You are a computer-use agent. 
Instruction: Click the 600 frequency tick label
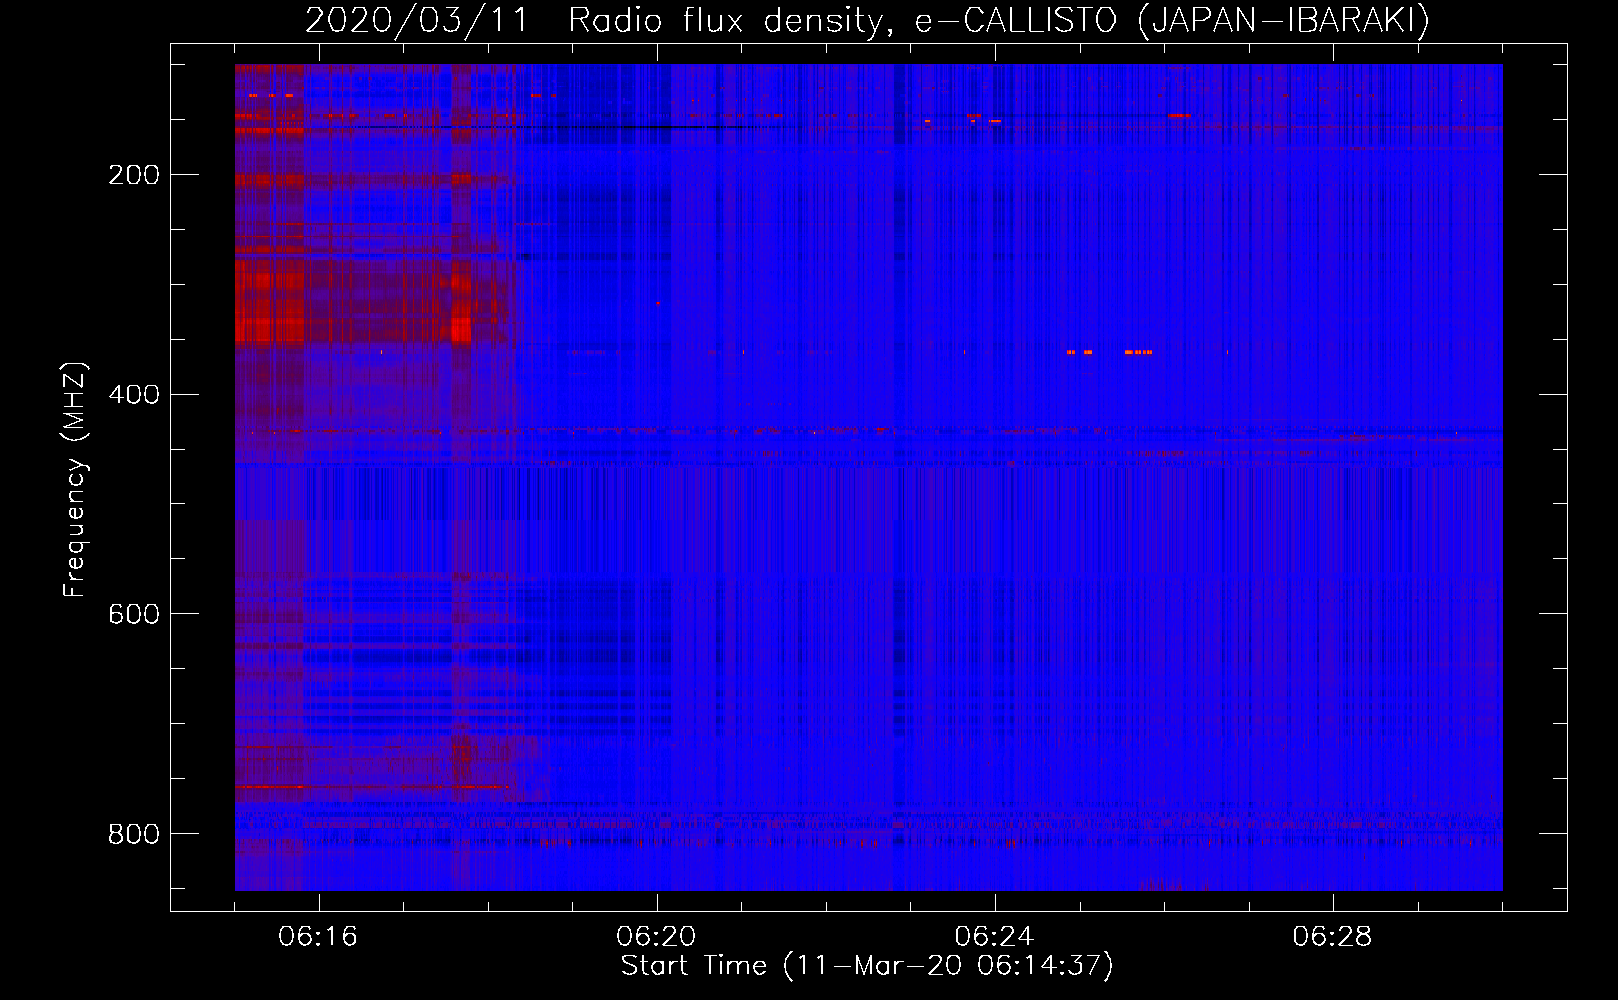134,614
